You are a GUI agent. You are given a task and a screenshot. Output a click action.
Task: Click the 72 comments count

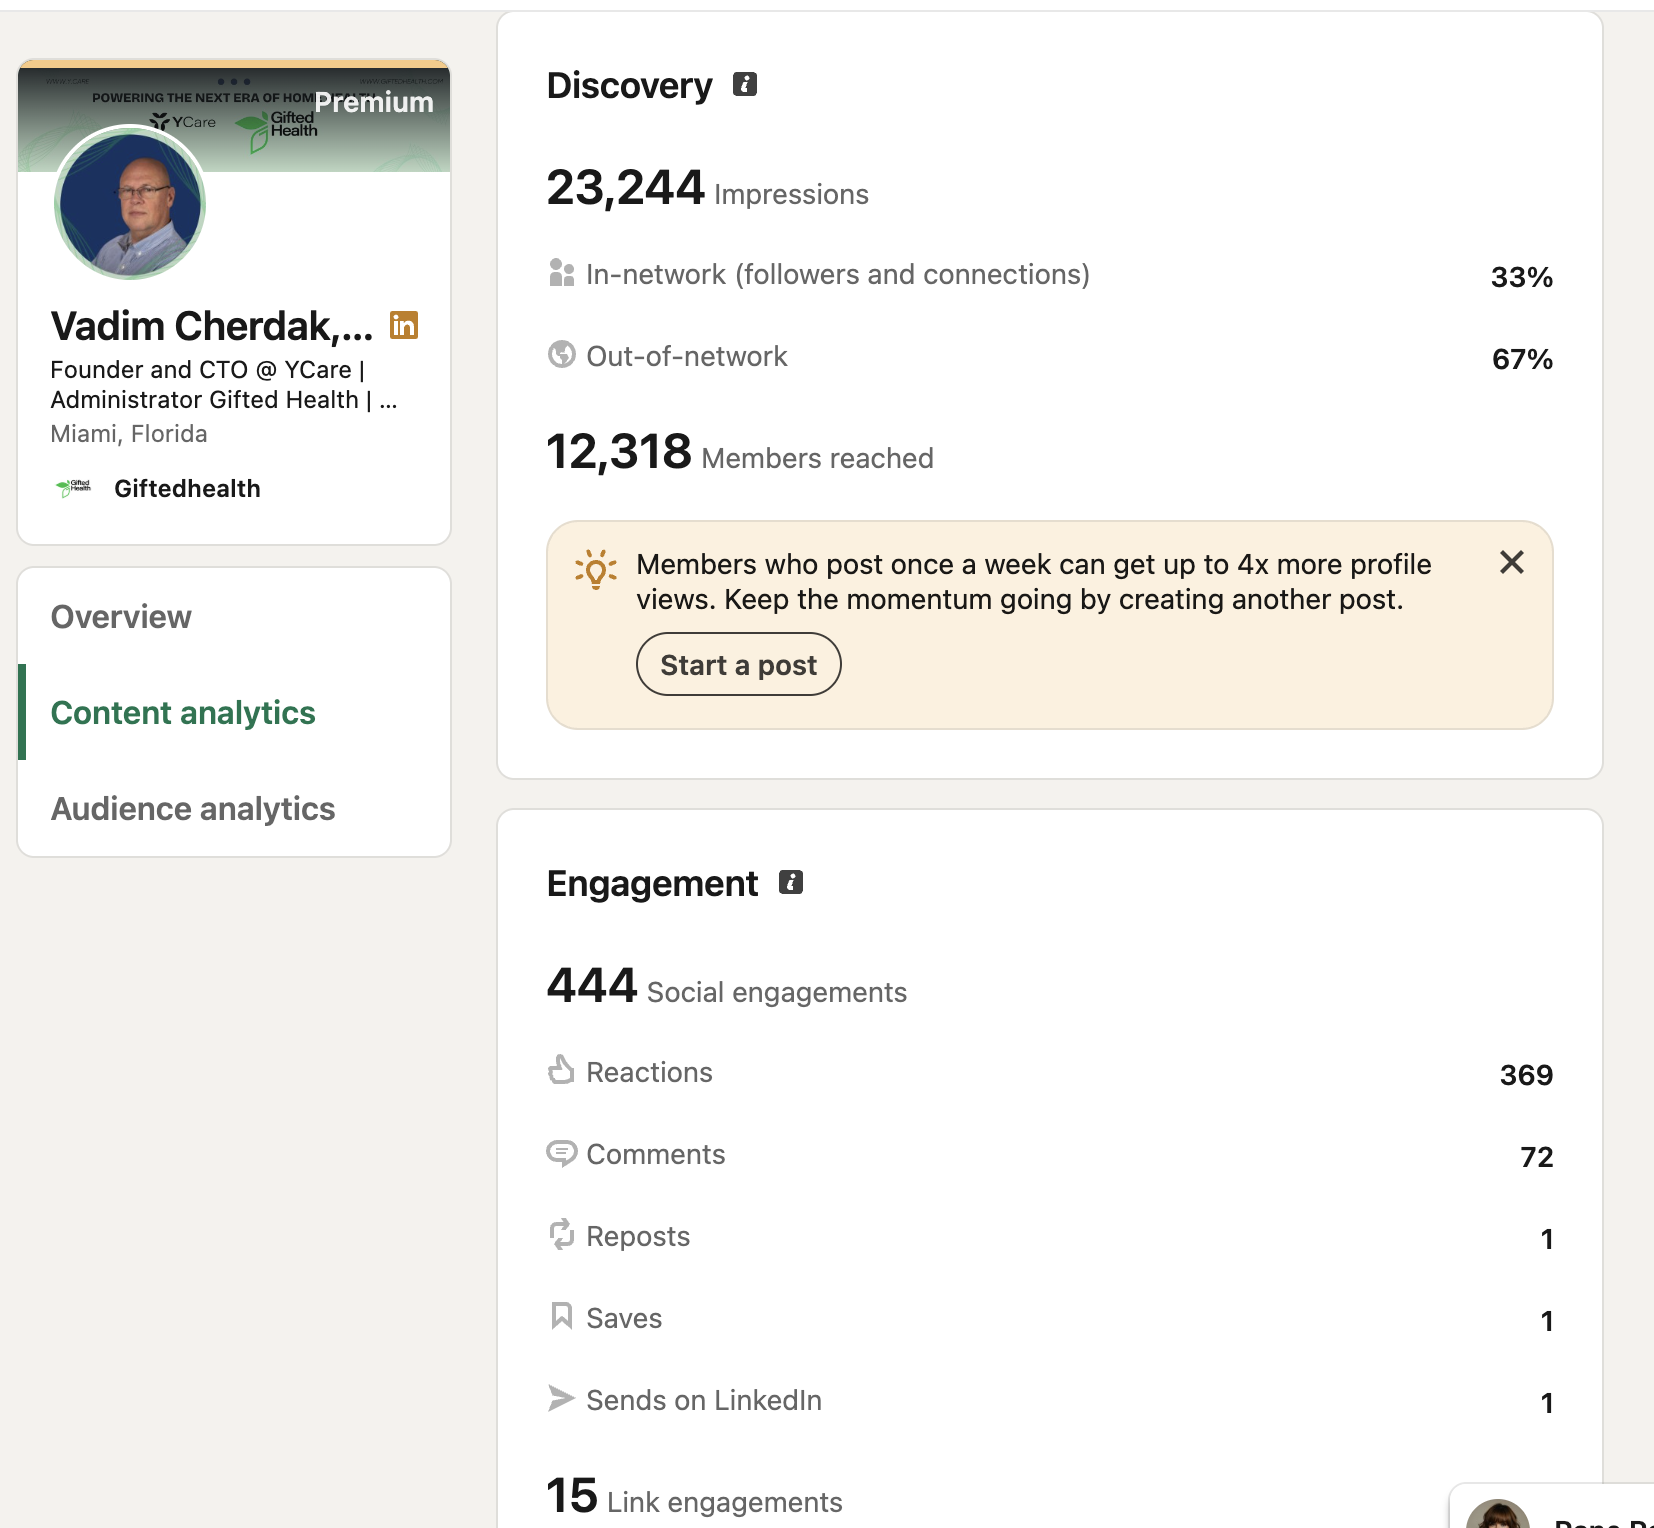point(1537,1157)
